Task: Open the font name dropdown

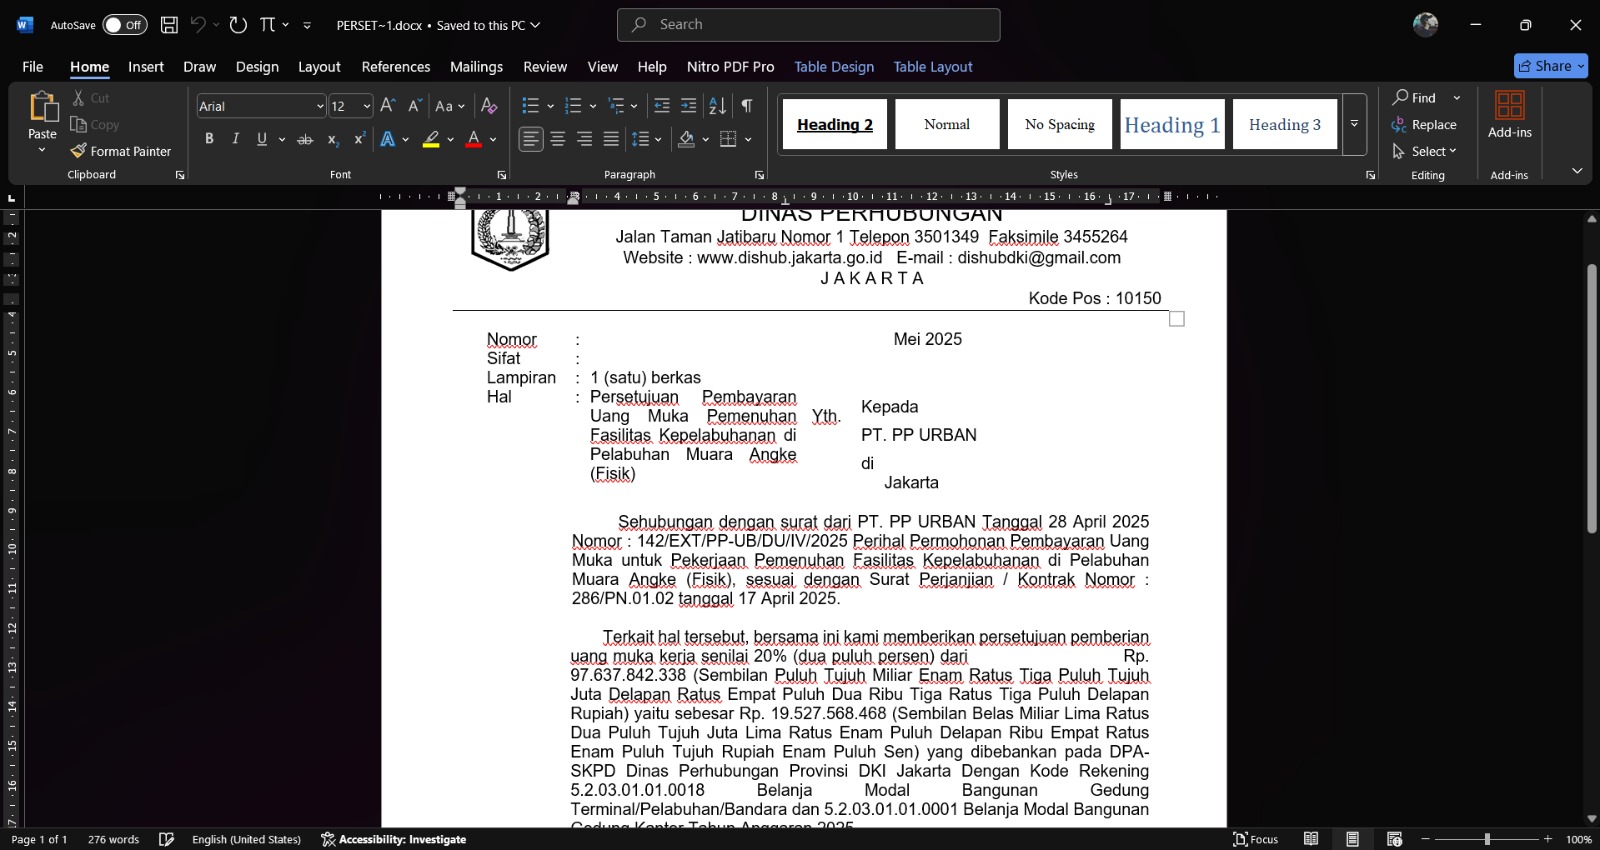Action: (320, 106)
